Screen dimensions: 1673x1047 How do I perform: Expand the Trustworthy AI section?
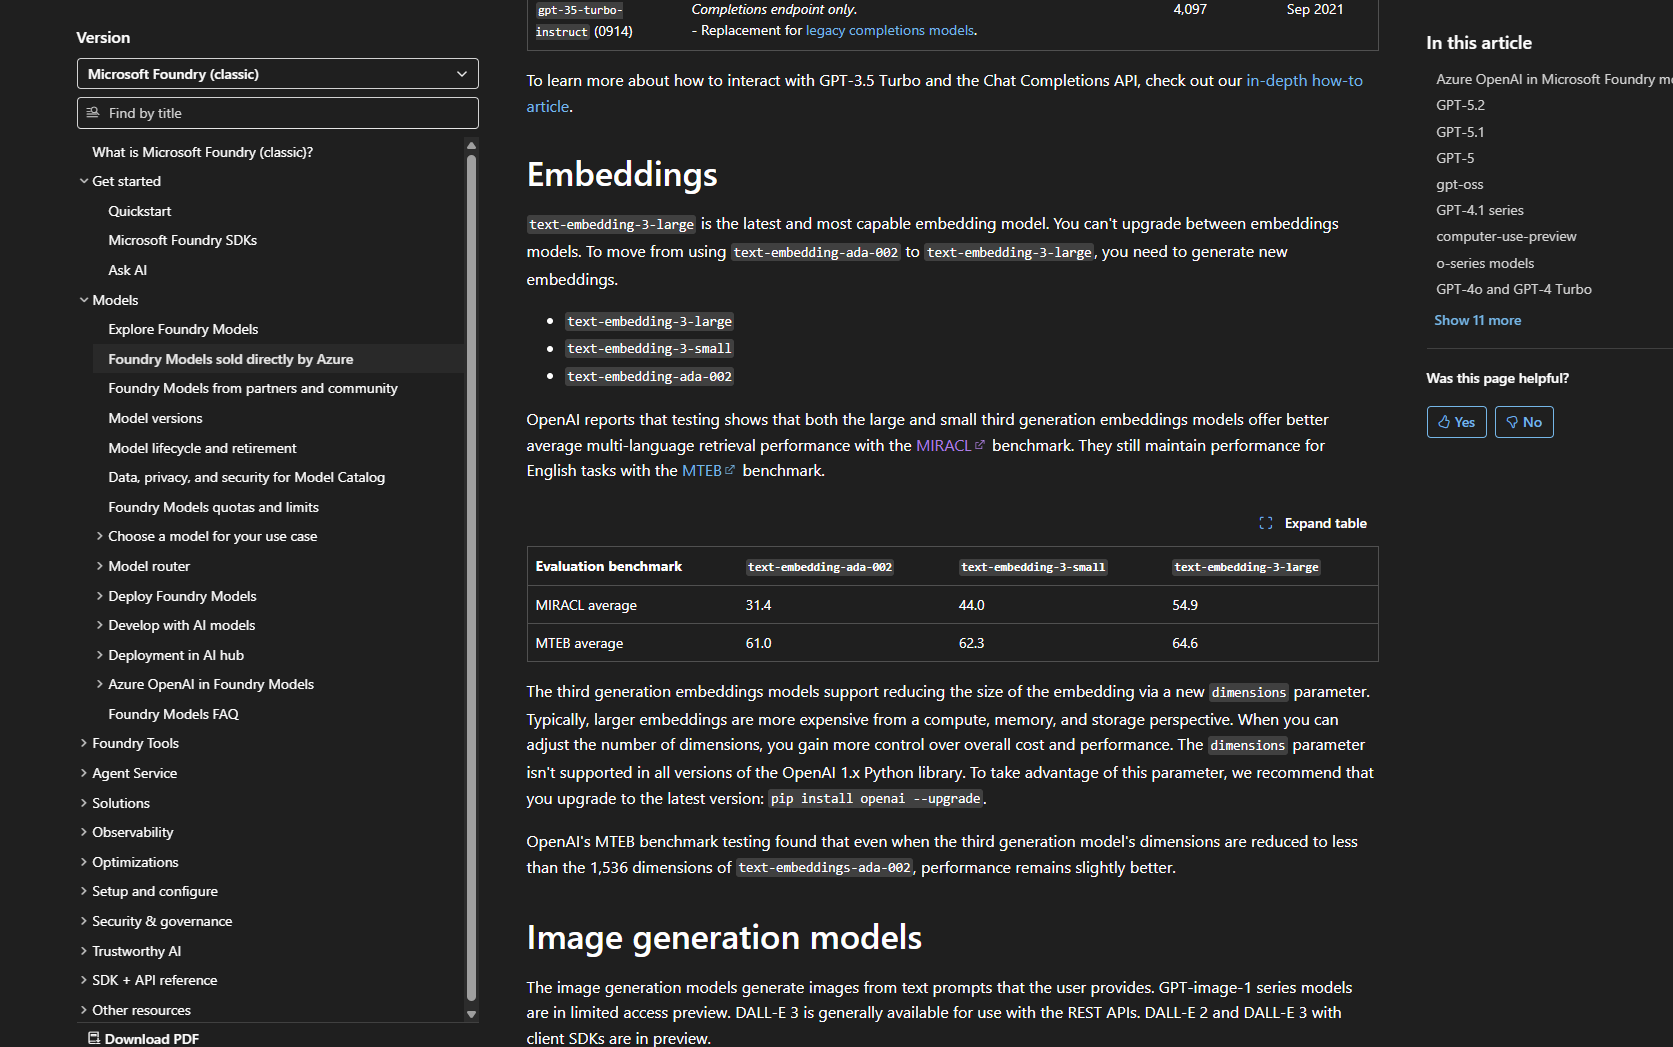(84, 951)
